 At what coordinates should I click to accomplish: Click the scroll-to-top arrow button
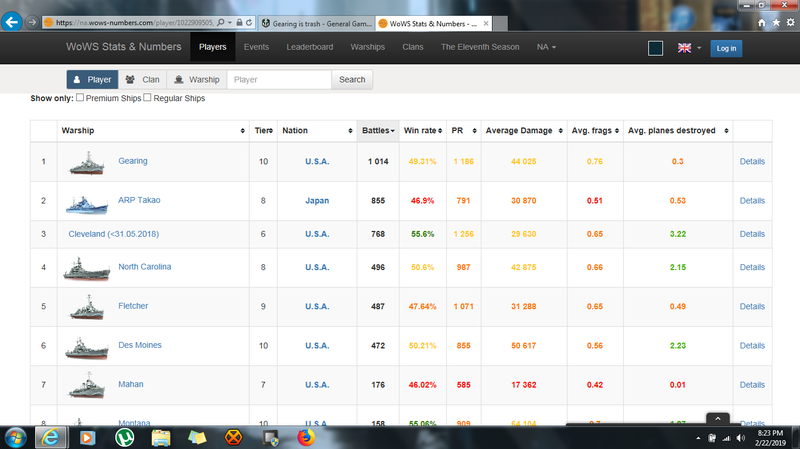715,419
